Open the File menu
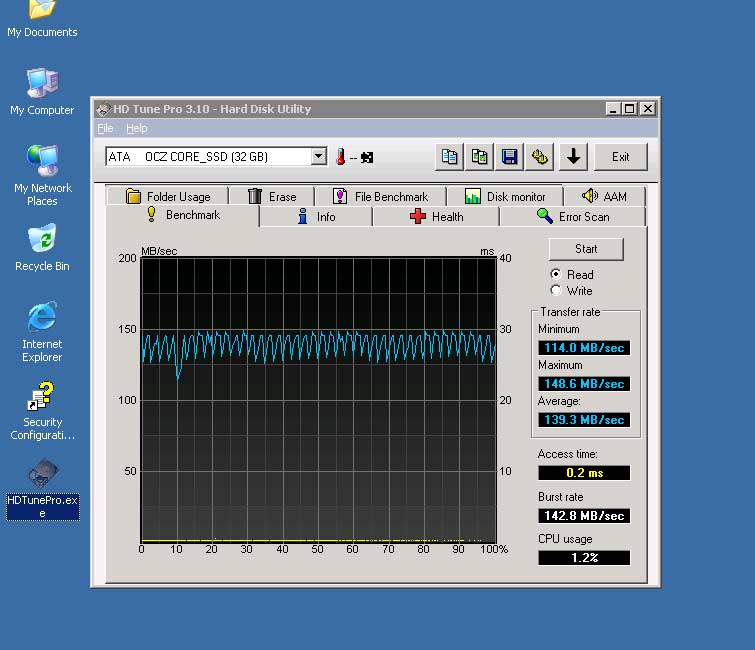The image size is (755, 650). pos(105,128)
